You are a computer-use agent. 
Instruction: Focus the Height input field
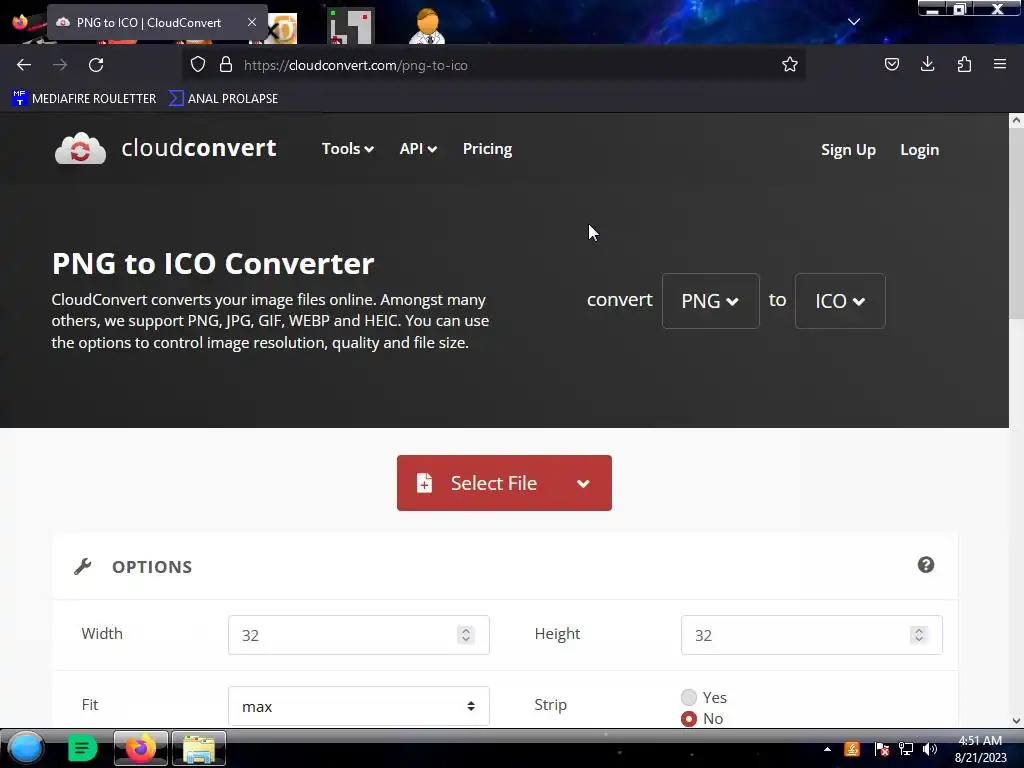pos(812,635)
